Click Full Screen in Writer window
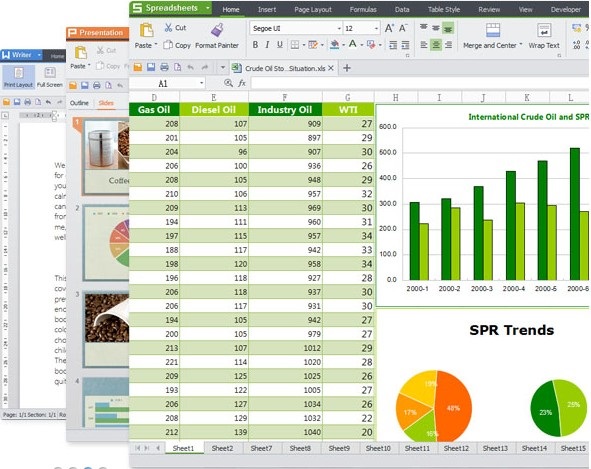 [x=50, y=77]
